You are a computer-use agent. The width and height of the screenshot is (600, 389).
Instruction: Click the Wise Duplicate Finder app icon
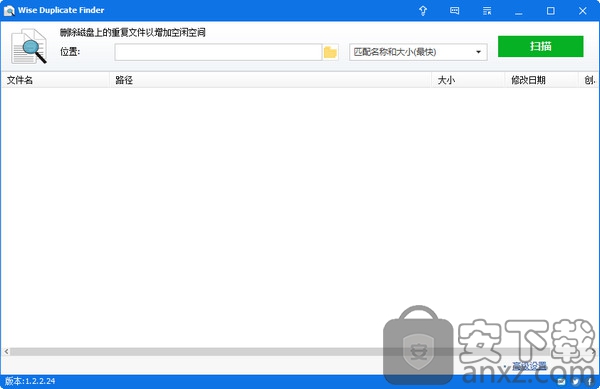[x=9, y=11]
